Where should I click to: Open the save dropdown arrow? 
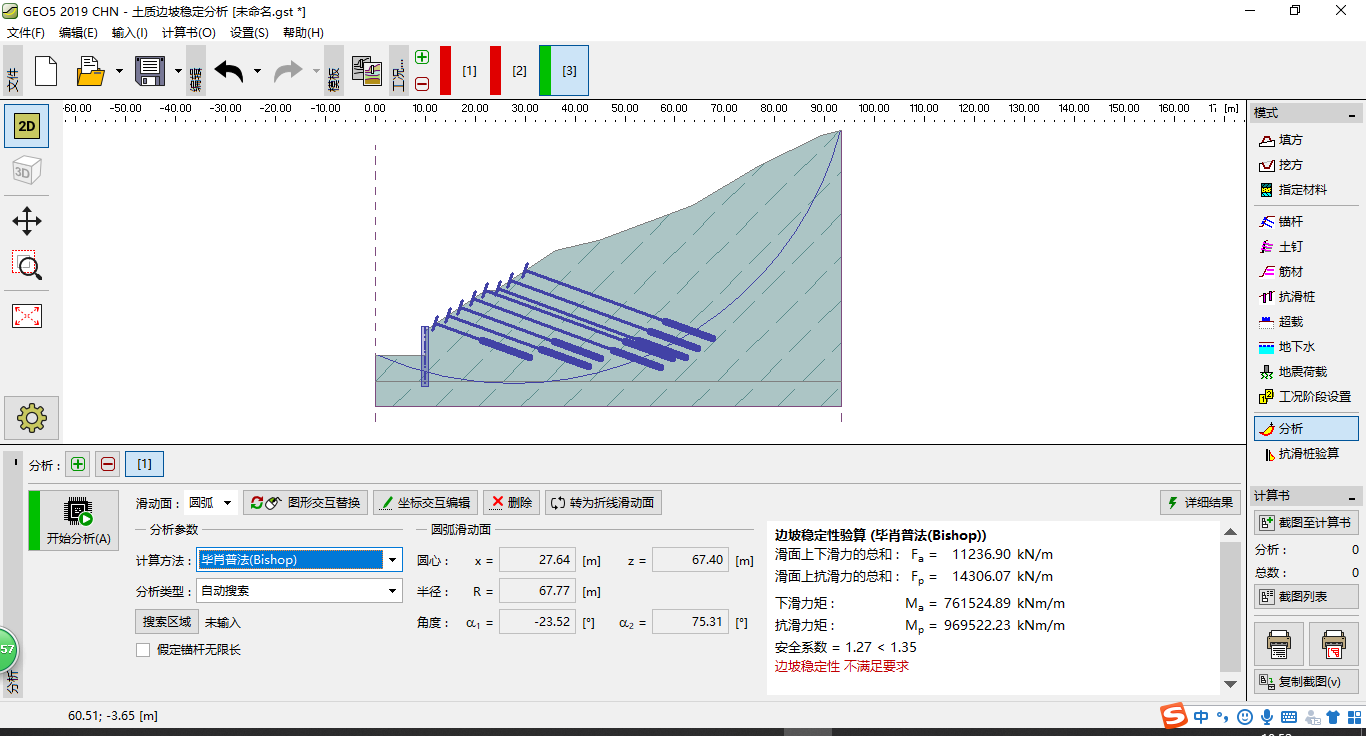(x=178, y=71)
